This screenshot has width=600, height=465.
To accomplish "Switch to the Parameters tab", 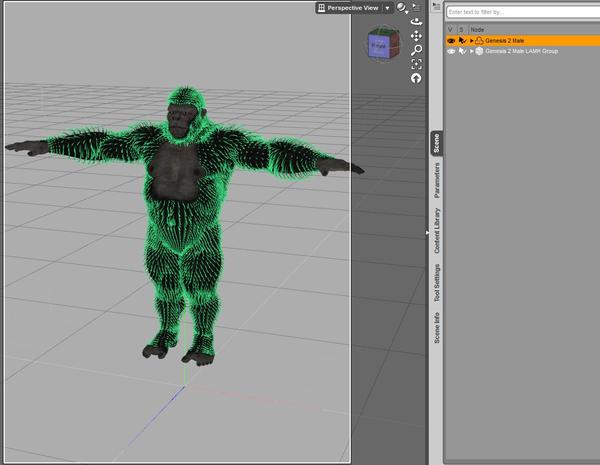I will pyautogui.click(x=437, y=180).
